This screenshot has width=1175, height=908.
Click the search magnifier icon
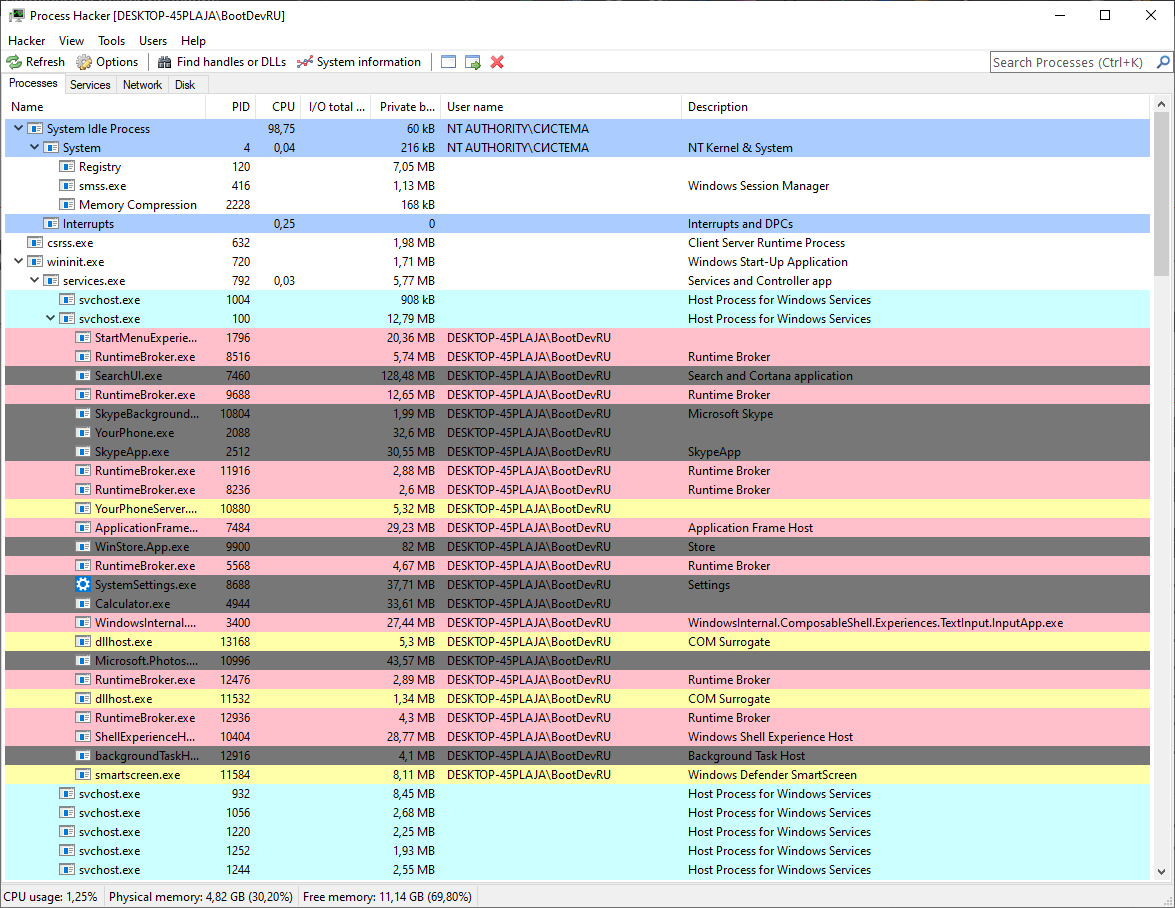1163,62
